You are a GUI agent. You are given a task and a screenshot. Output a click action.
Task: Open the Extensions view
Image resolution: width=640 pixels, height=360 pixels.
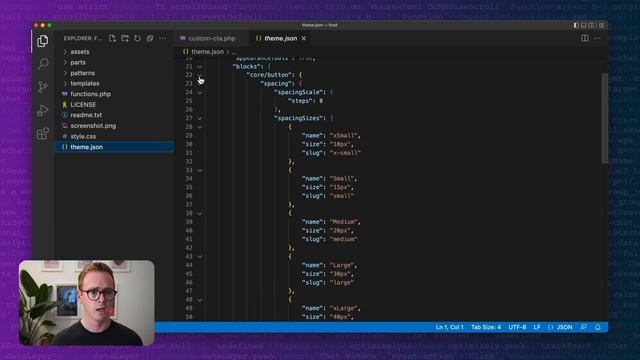point(42,133)
